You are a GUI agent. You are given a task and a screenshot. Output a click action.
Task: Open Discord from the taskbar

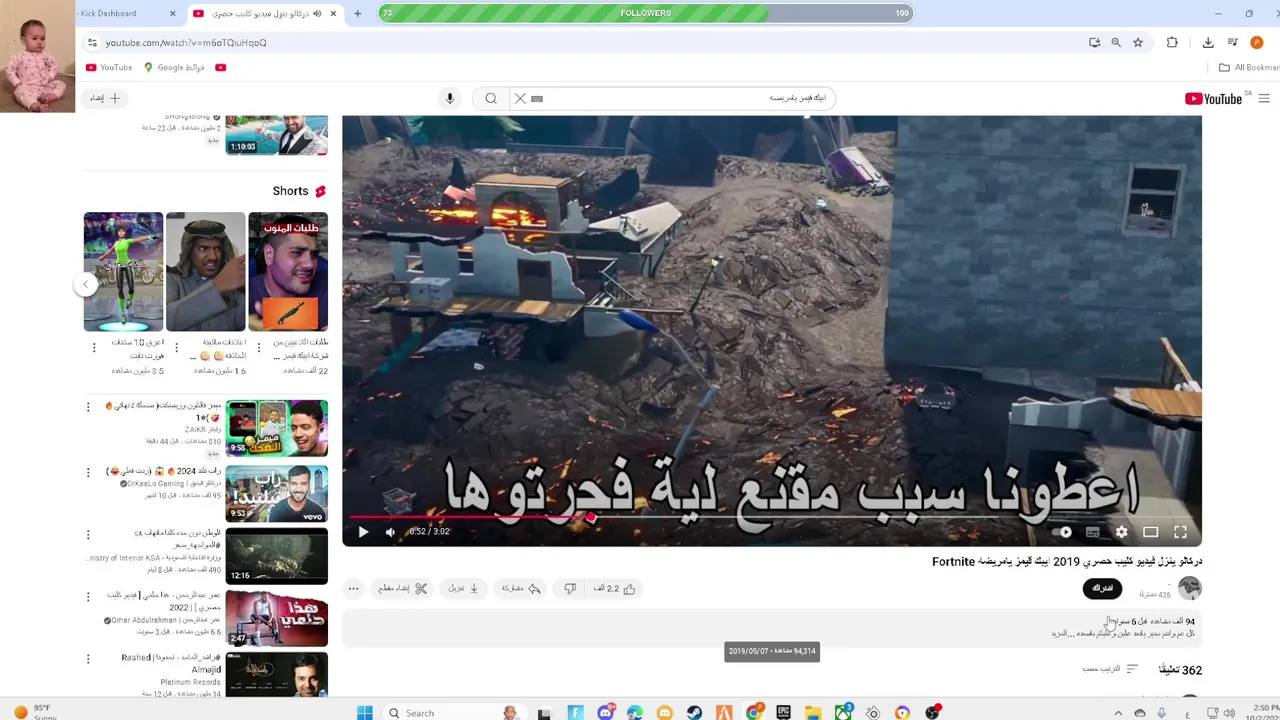point(605,713)
